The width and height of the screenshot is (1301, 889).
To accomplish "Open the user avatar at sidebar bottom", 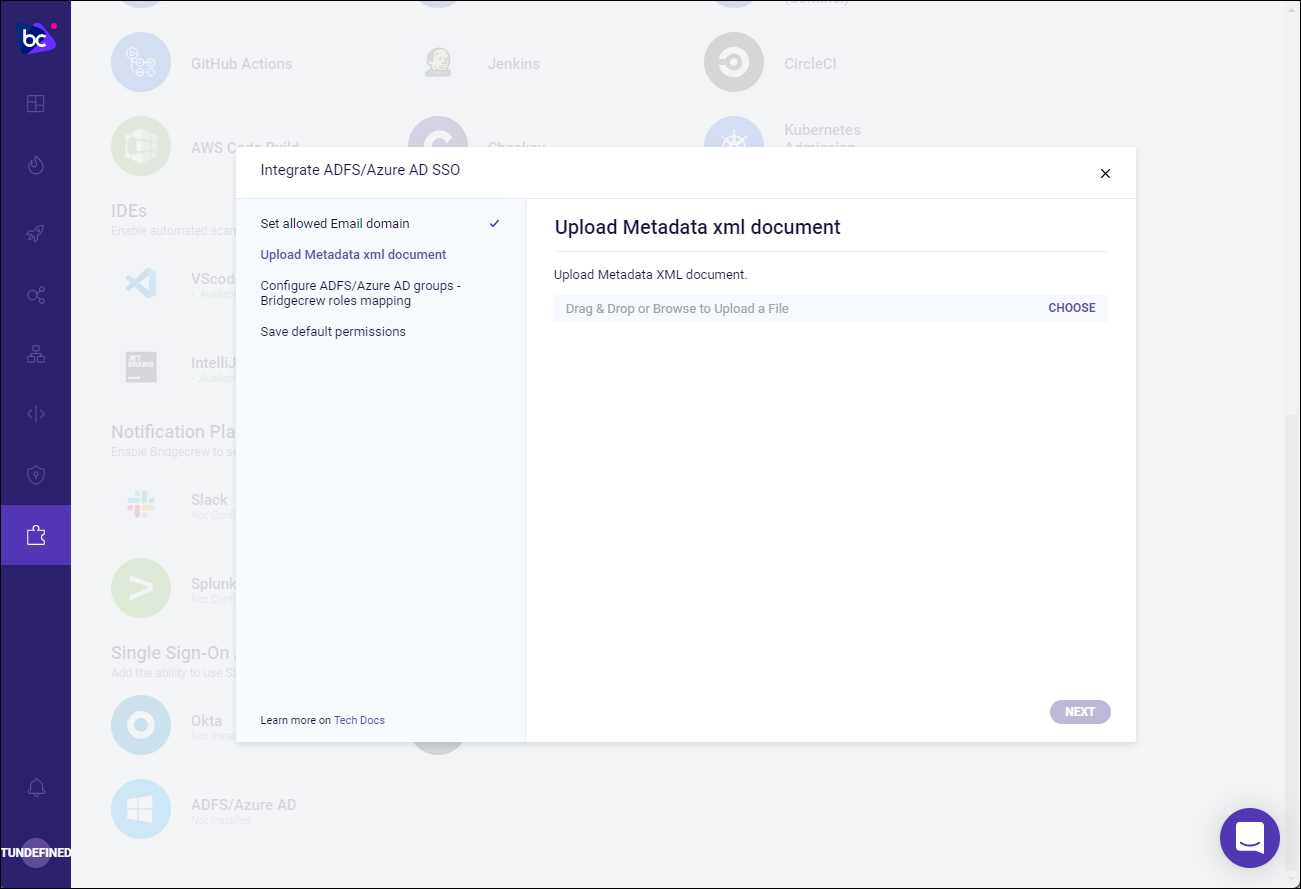I will tap(36, 853).
